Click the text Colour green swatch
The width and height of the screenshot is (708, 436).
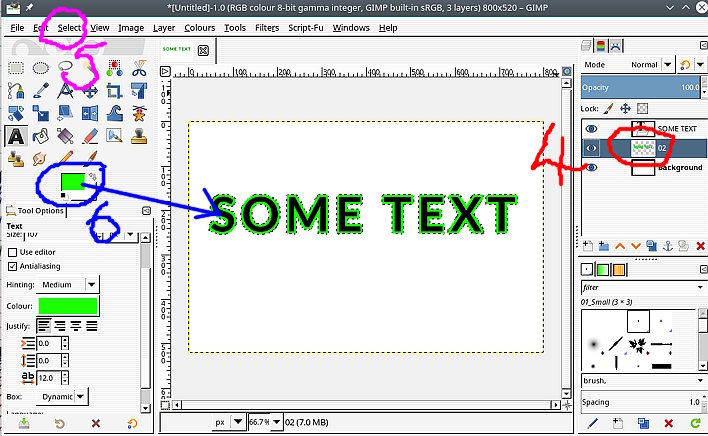[68, 306]
